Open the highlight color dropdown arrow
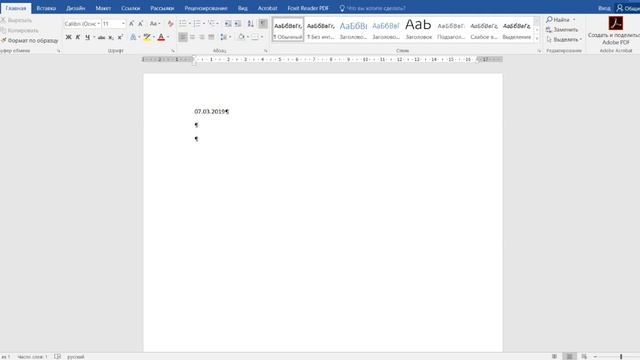This screenshot has height=360, width=640. pyautogui.click(x=154, y=37)
